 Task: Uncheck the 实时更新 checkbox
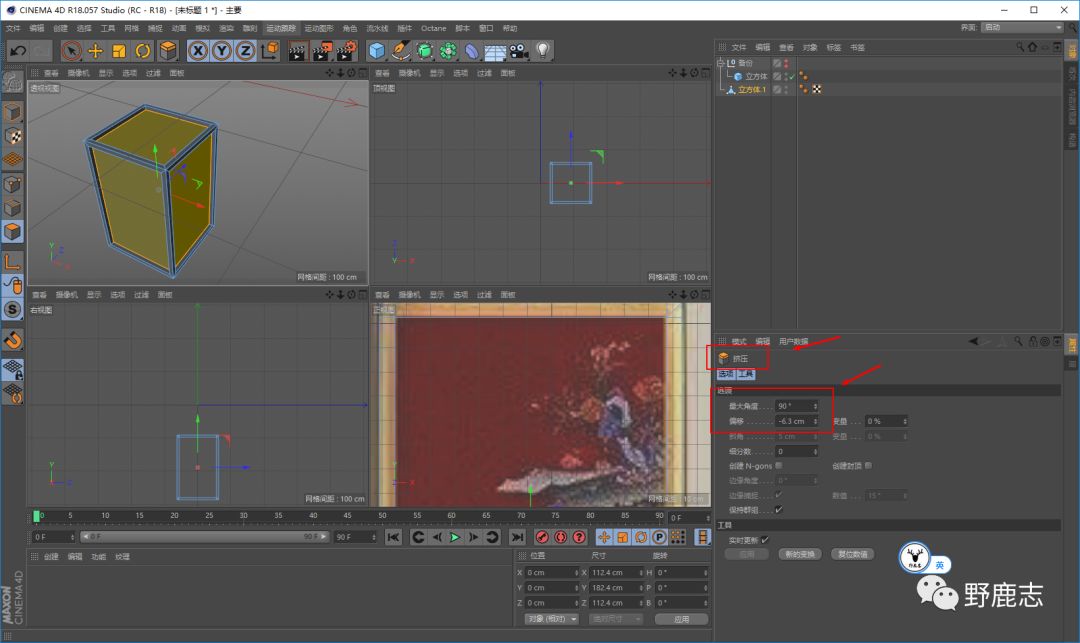pos(765,540)
